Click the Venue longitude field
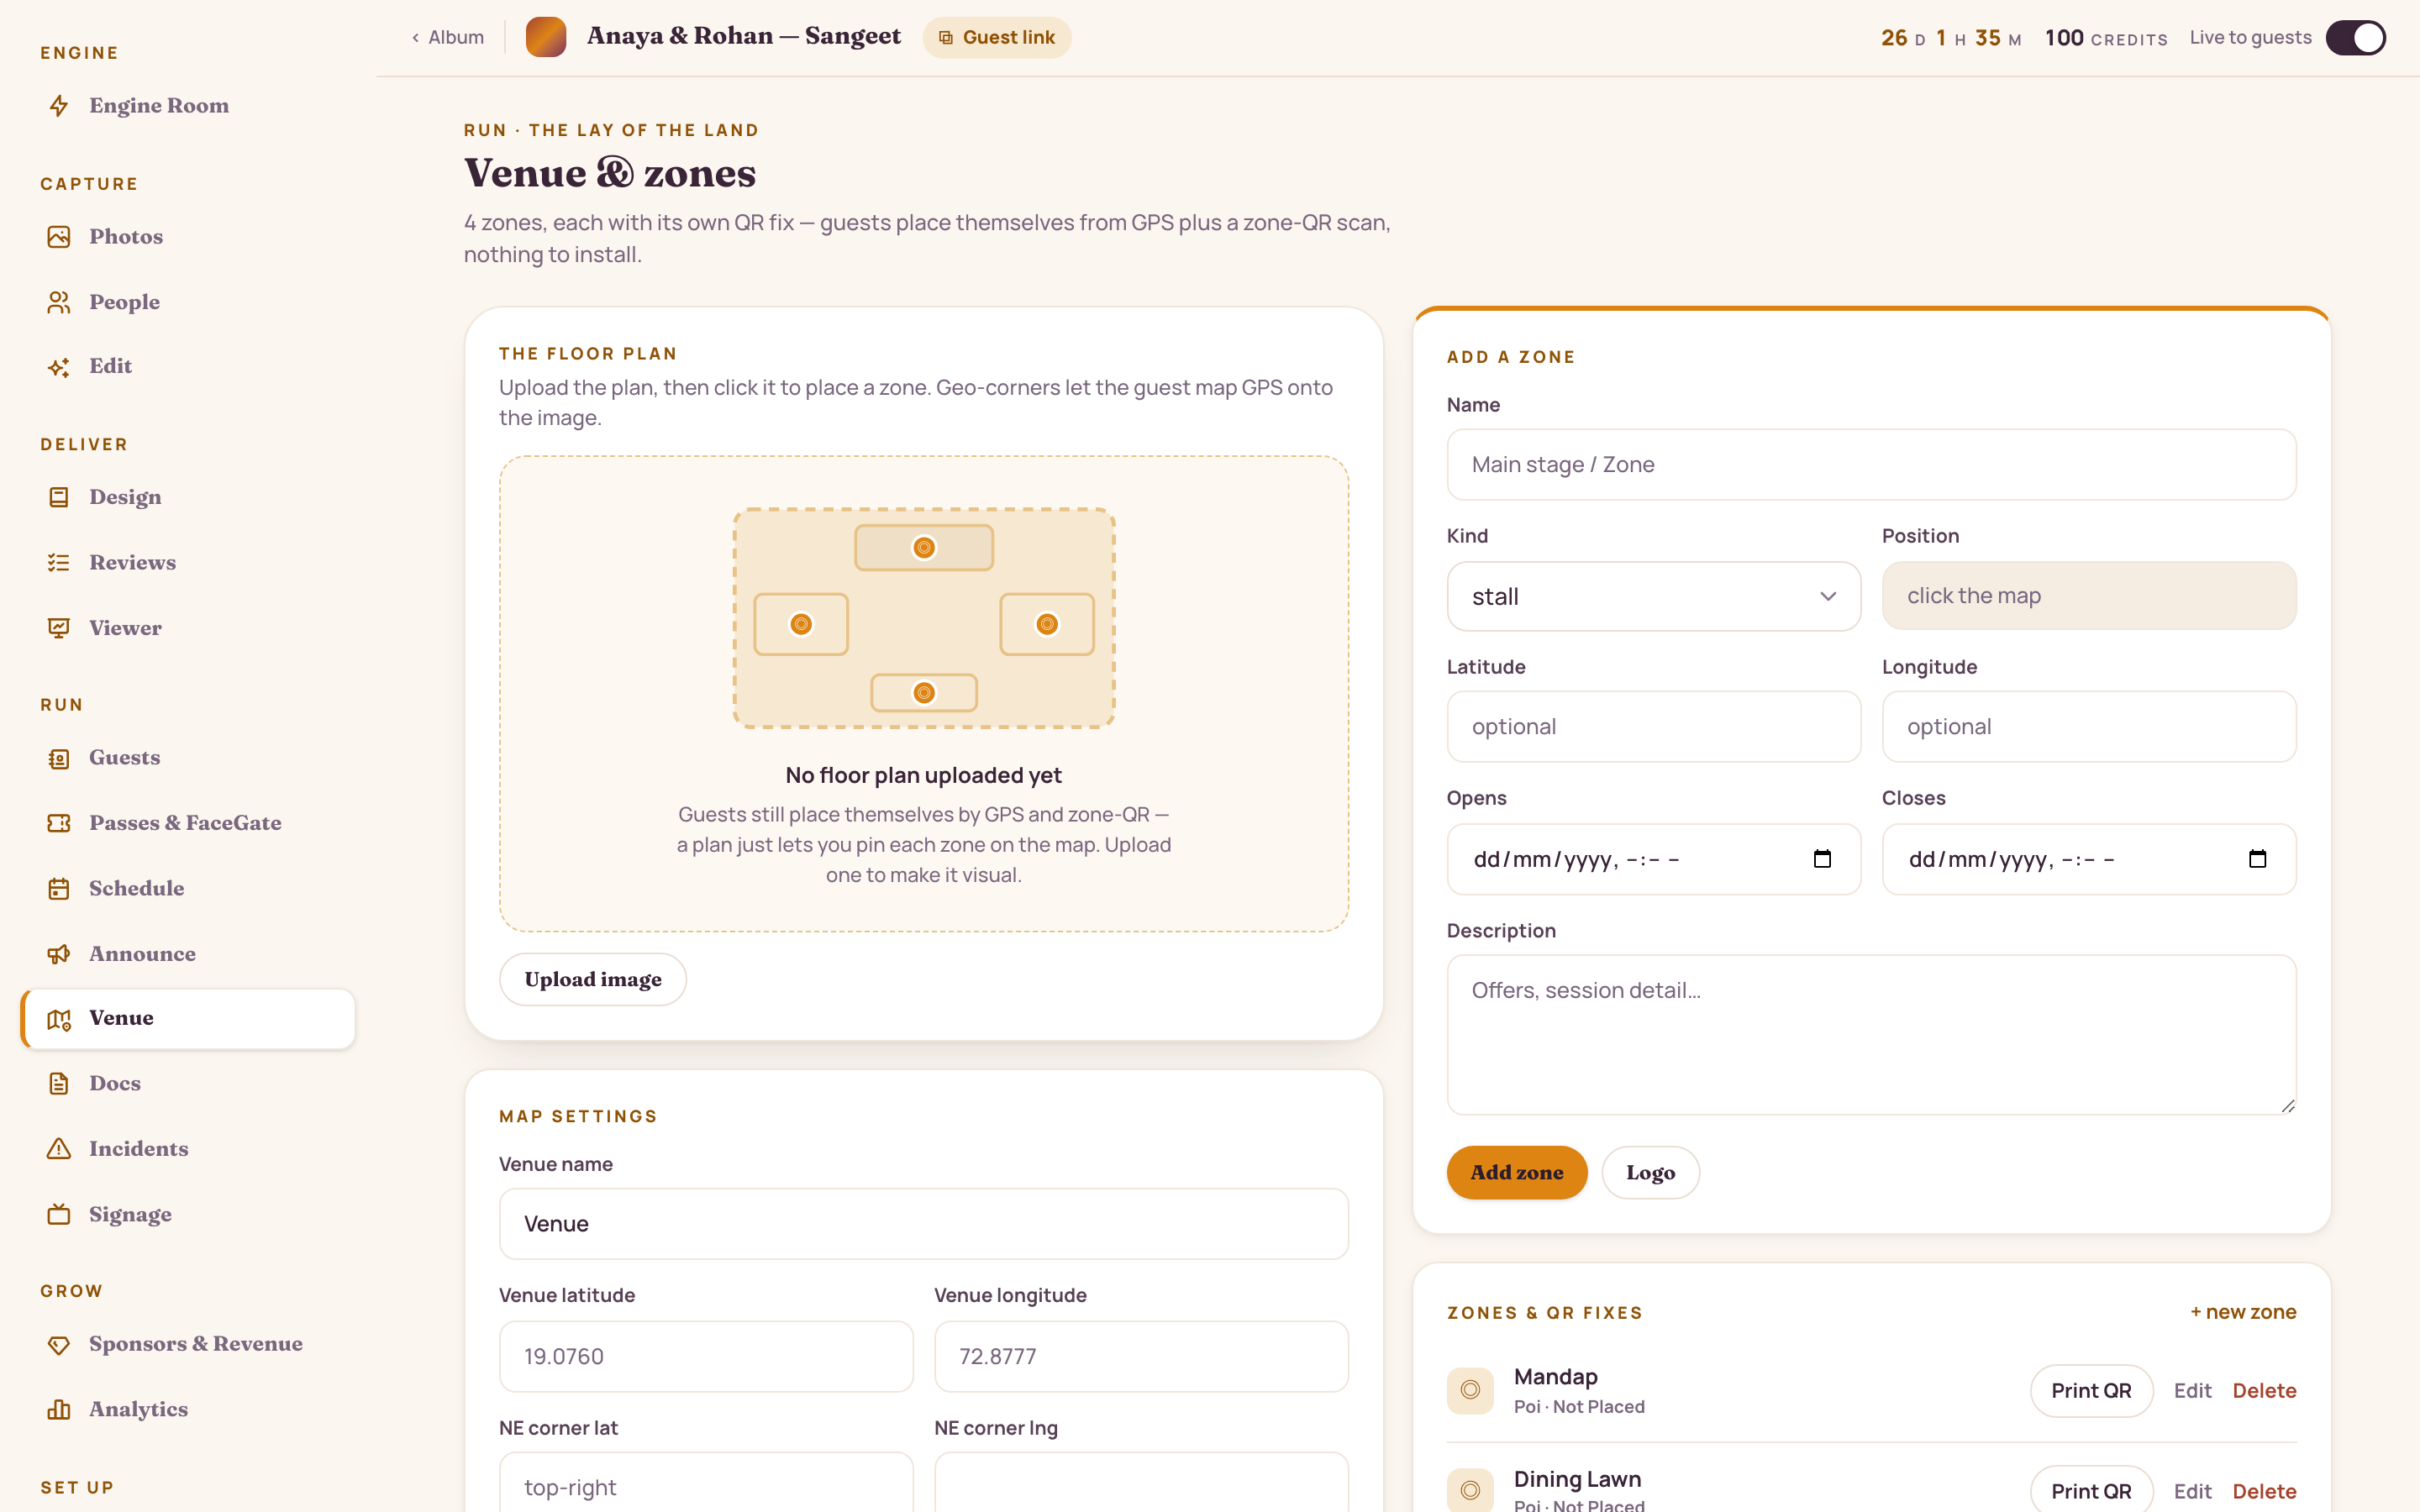Image resolution: width=2420 pixels, height=1512 pixels. (1141, 1357)
